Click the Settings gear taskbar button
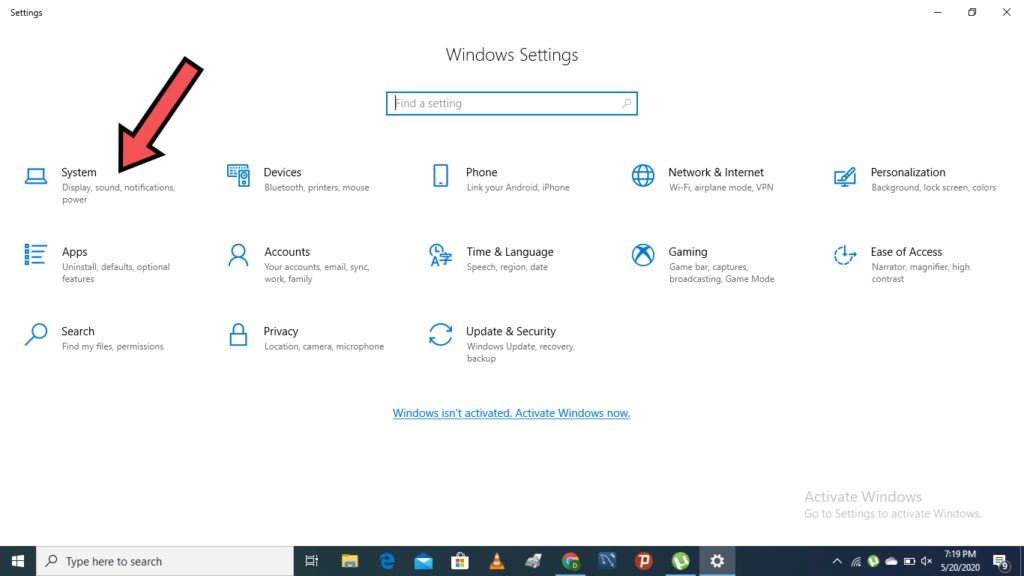Viewport: 1024px width, 576px height. (x=717, y=561)
